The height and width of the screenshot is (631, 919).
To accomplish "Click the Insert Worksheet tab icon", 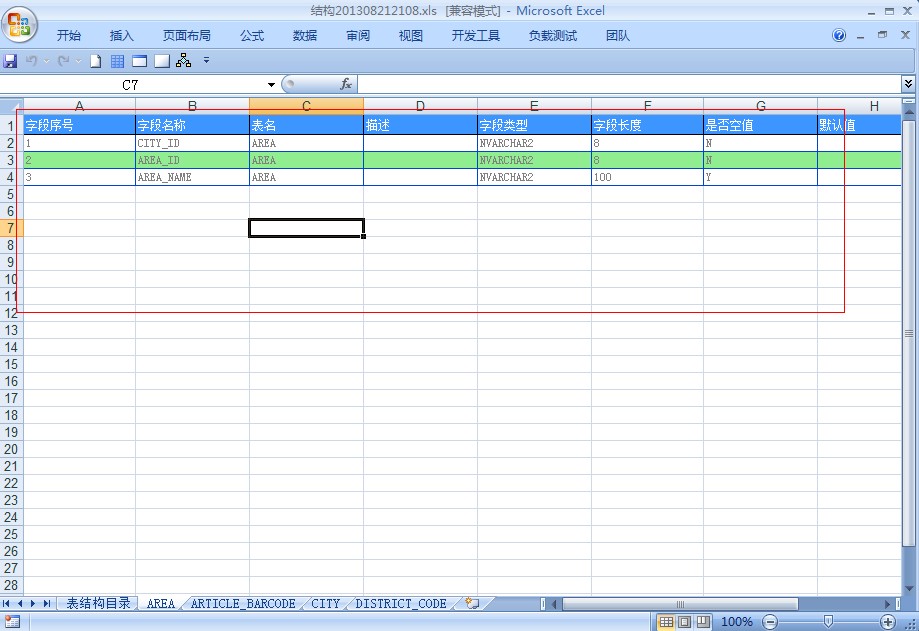I will coord(472,603).
